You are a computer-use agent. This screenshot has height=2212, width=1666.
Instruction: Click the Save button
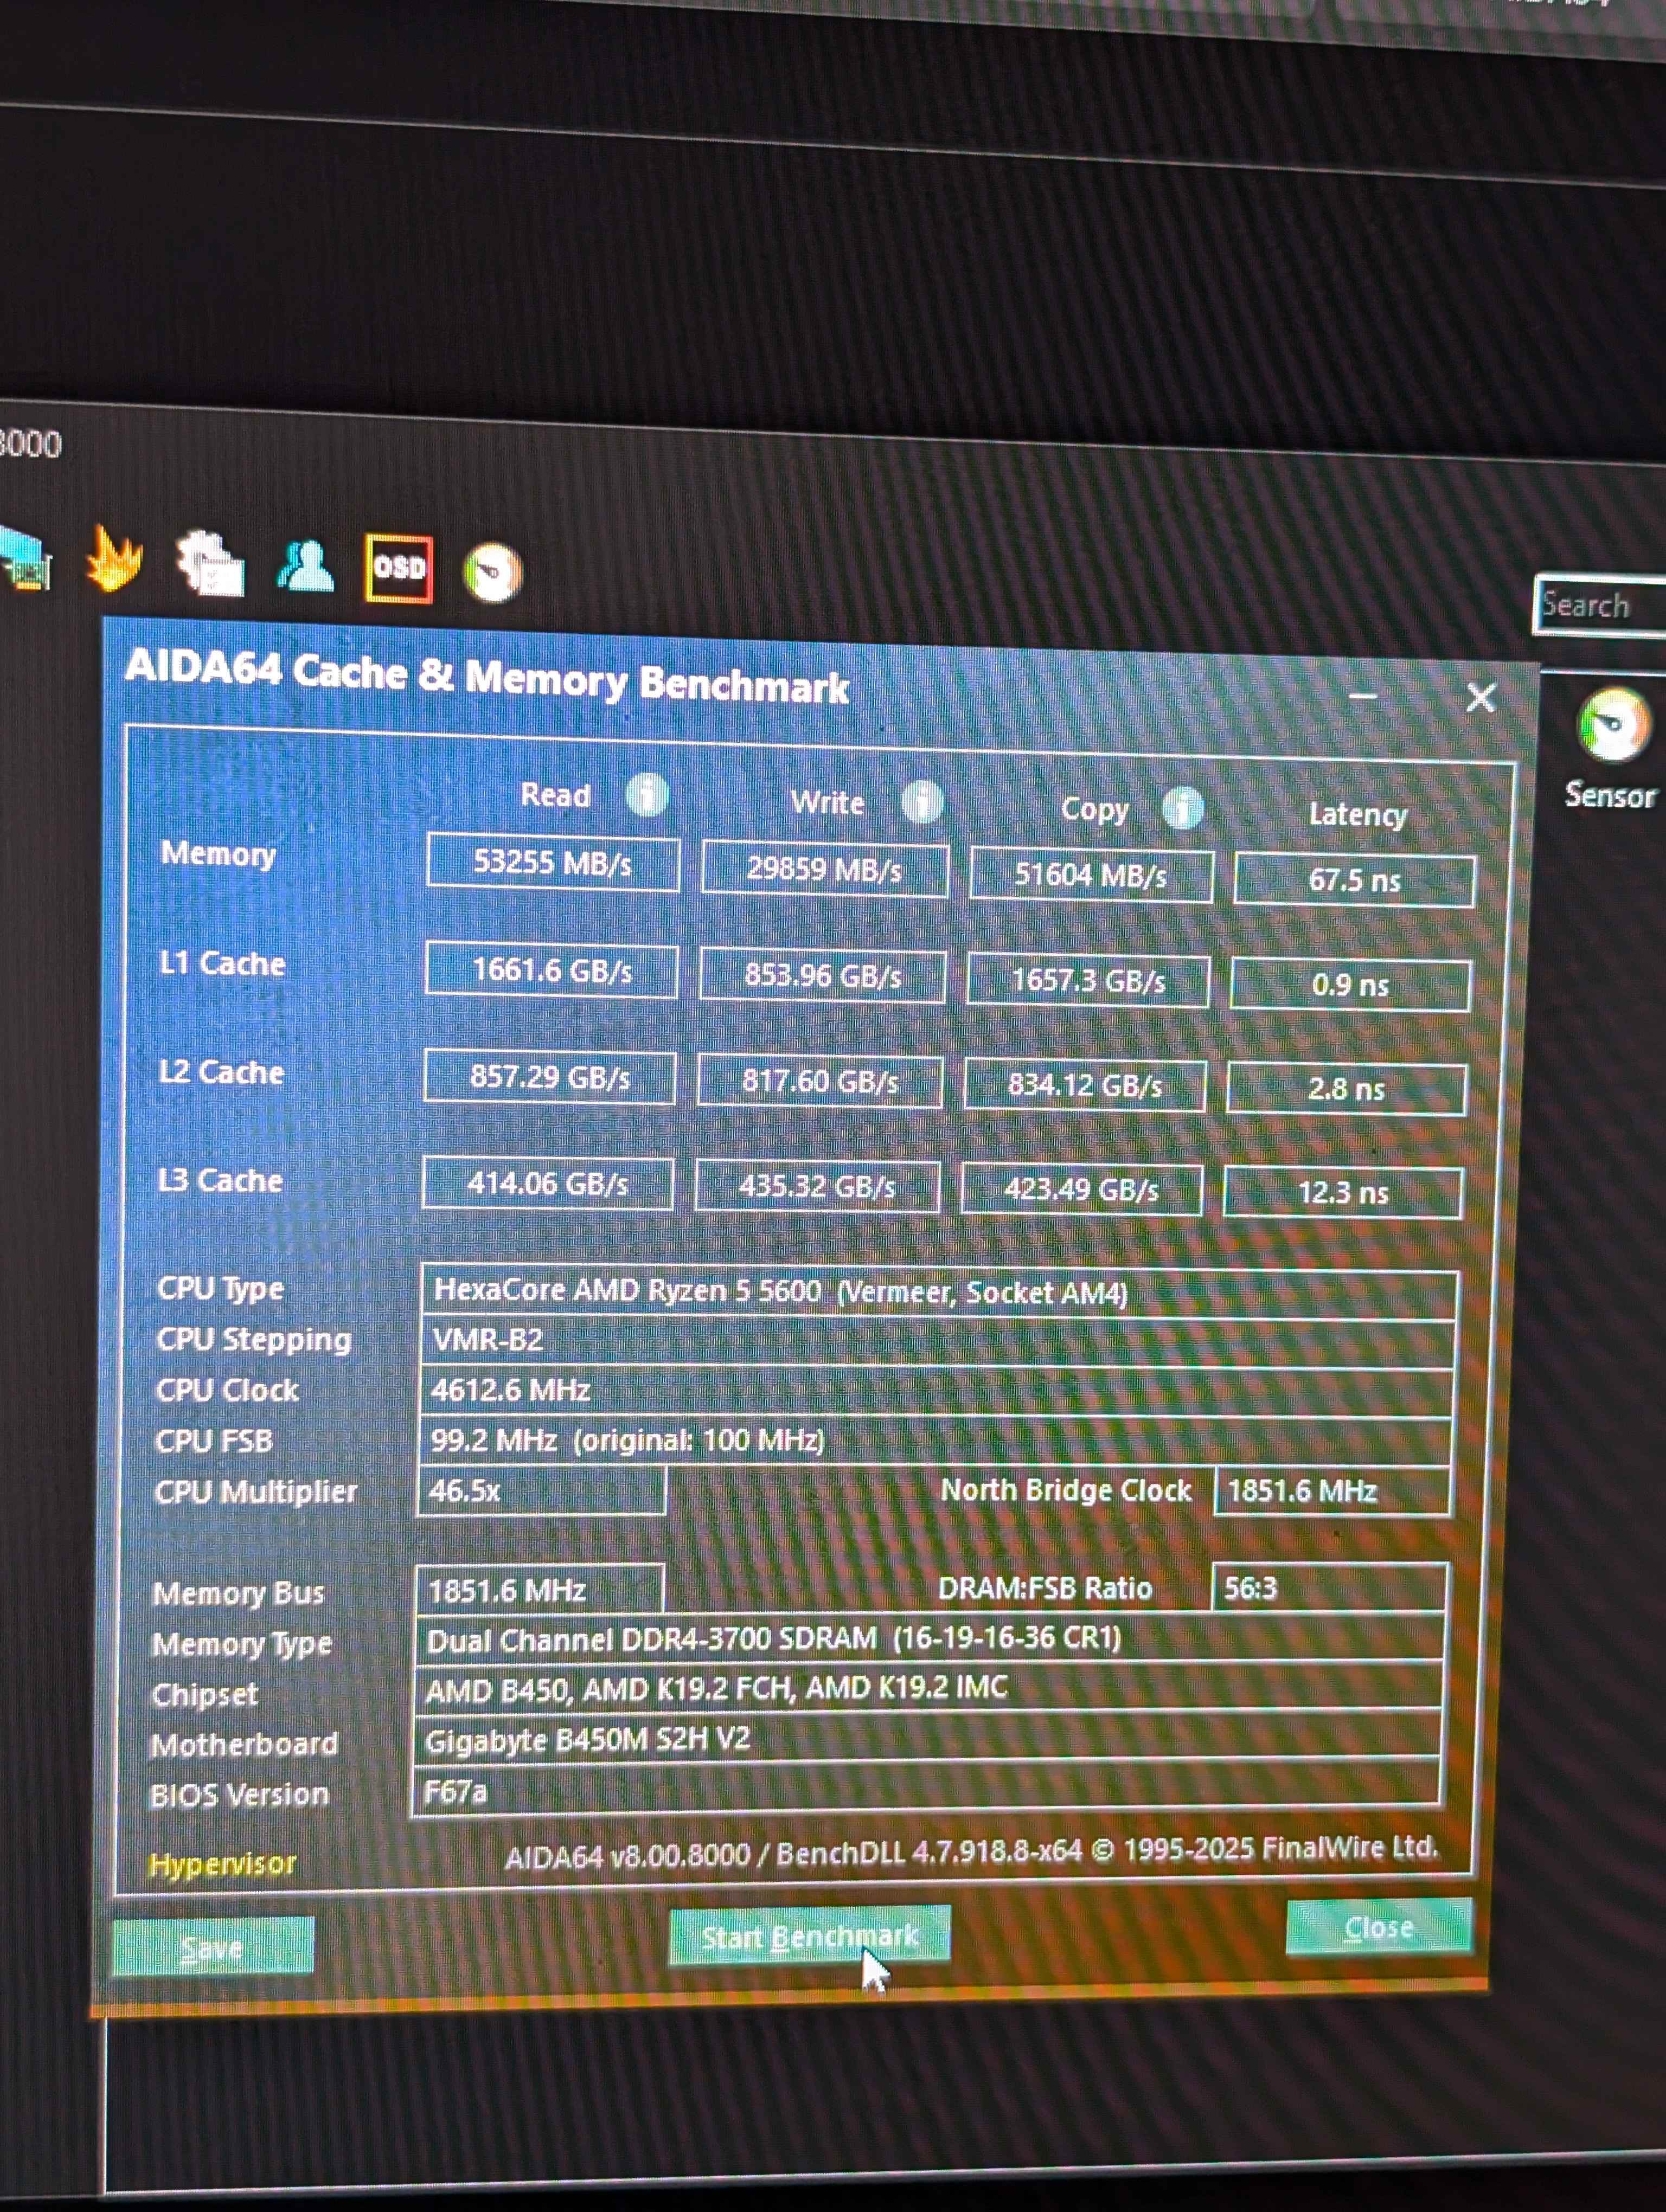click(213, 1946)
